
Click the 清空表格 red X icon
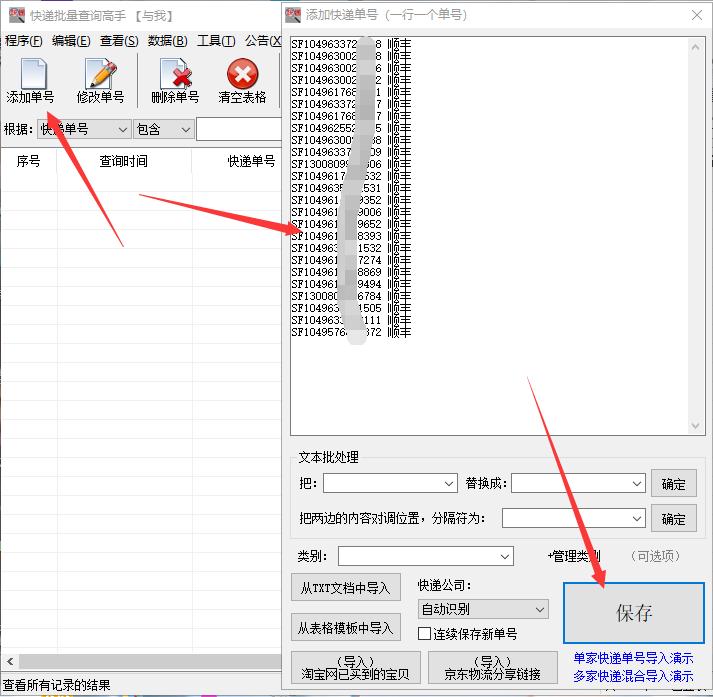(242, 81)
